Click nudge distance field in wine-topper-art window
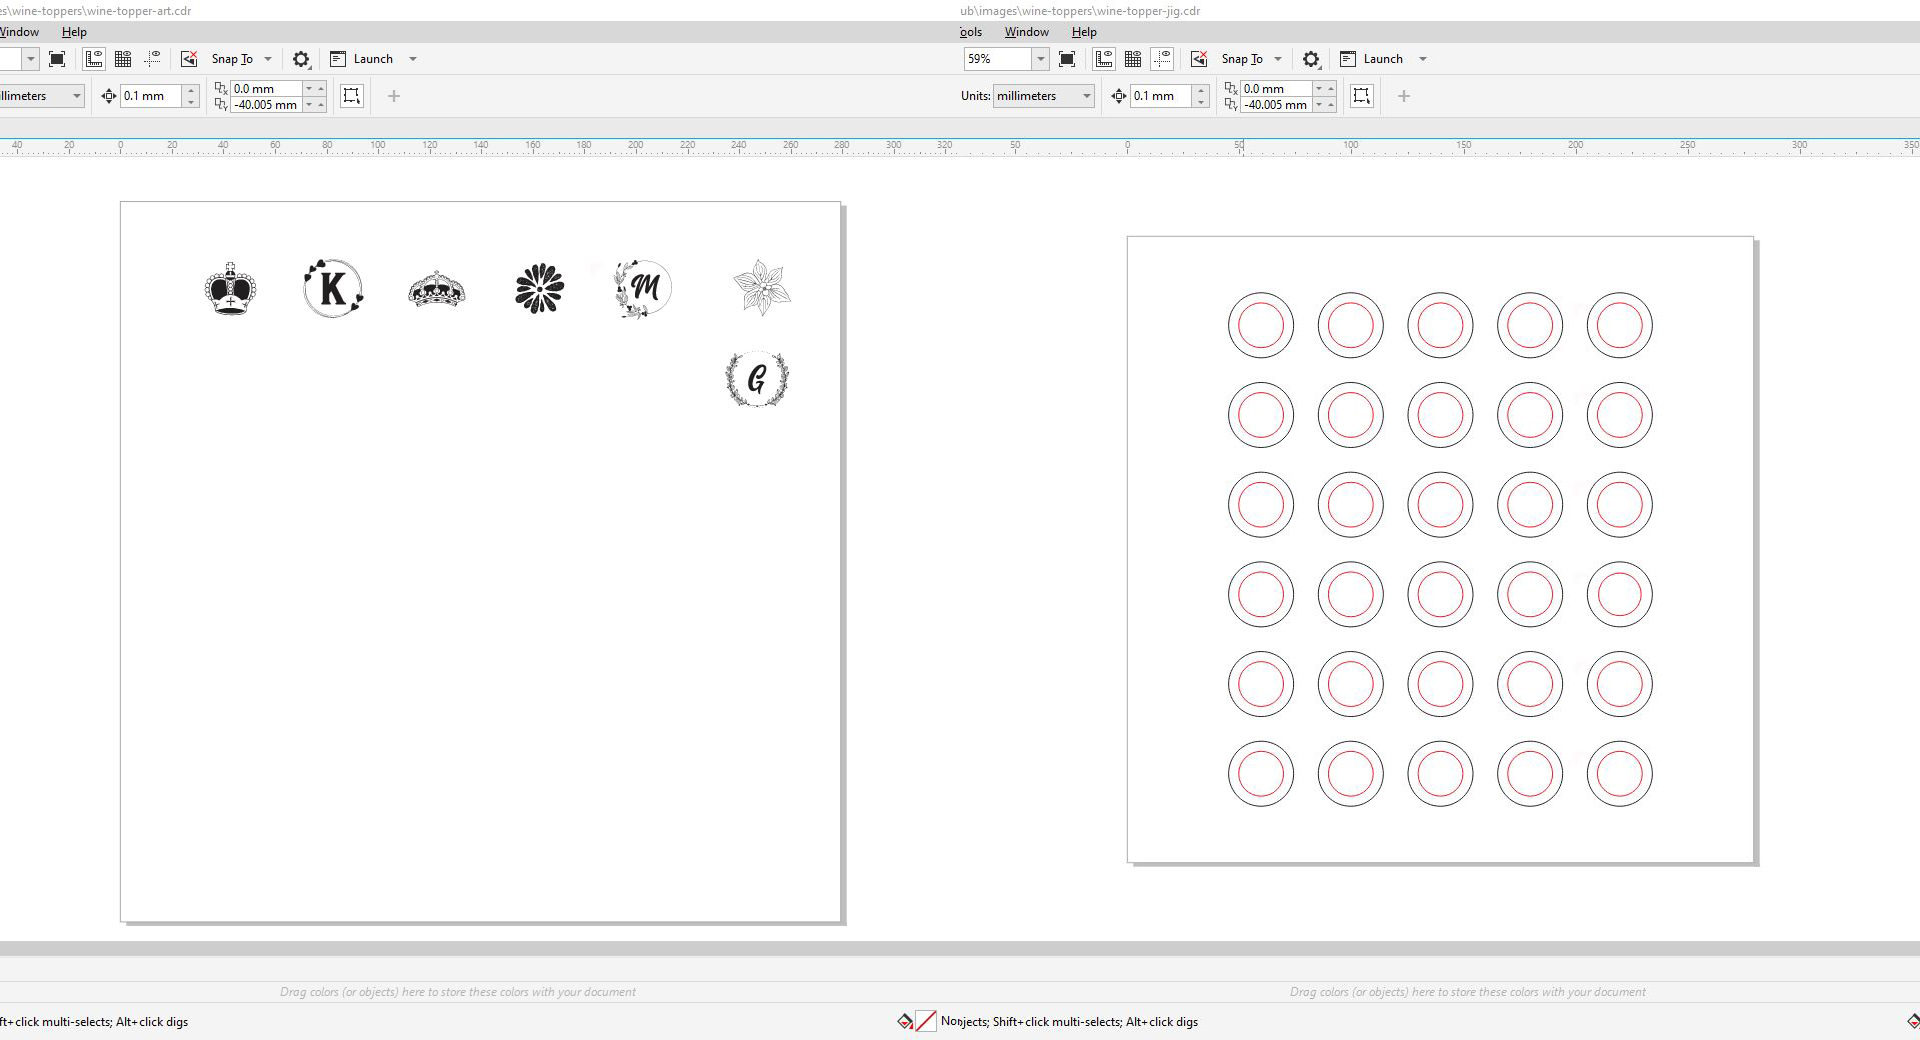The image size is (1920, 1040). 151,96
